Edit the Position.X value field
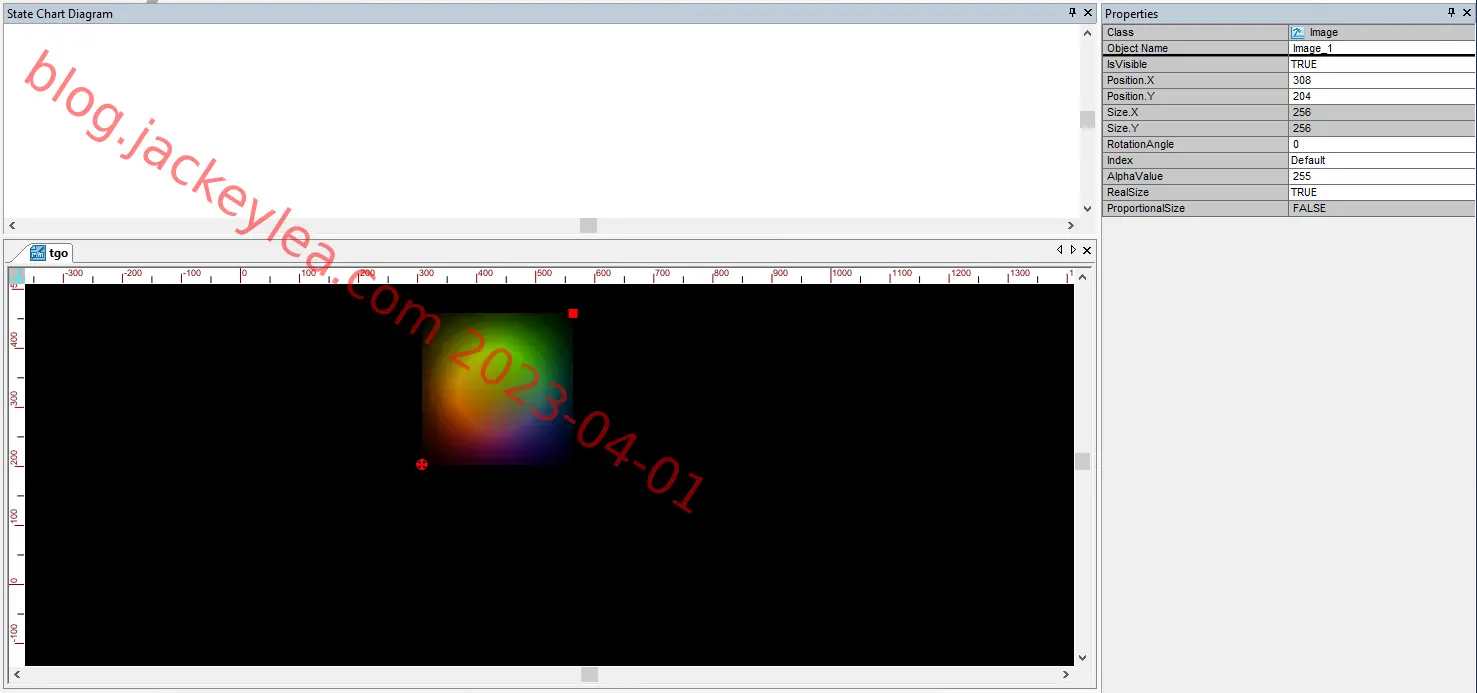Viewport: 1477px width, 693px height. coord(1381,80)
